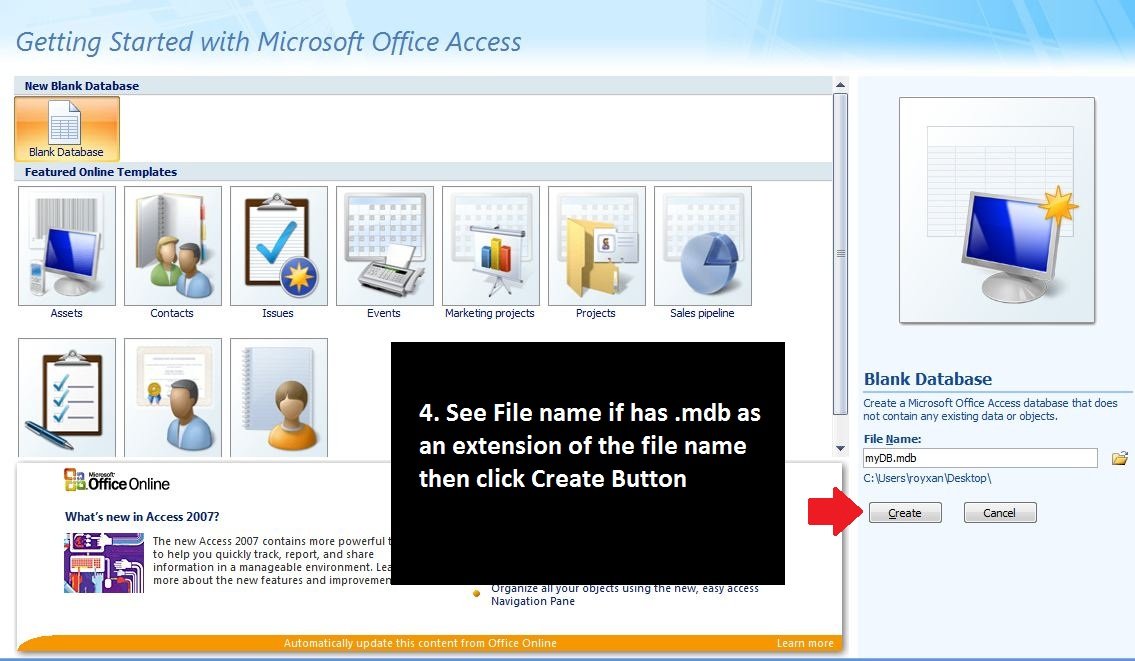1135x661 pixels.
Task: Click the Blank Database preview image
Action: coord(997,210)
